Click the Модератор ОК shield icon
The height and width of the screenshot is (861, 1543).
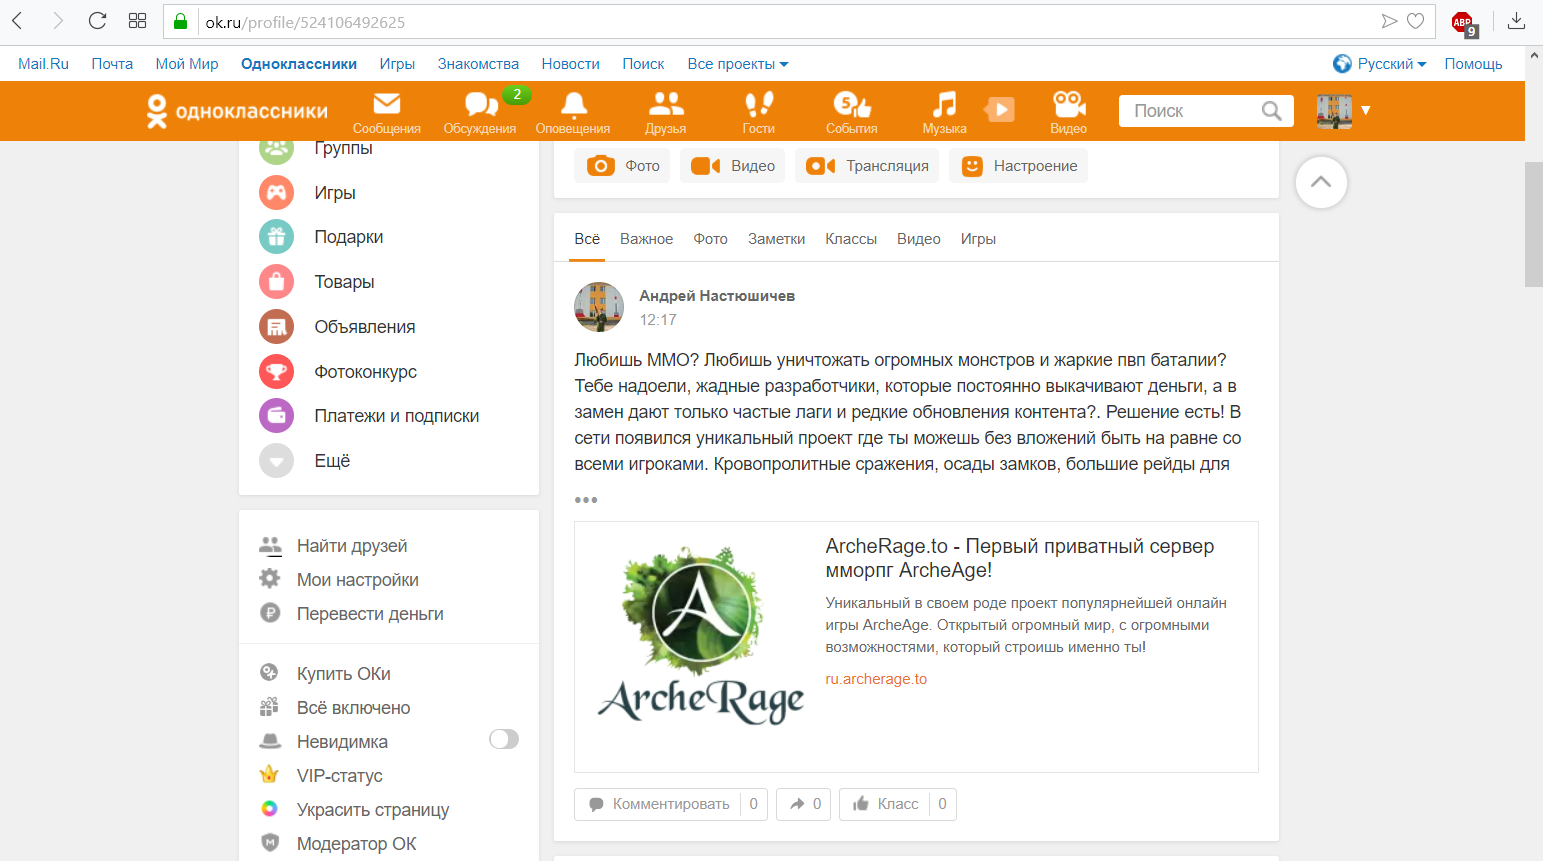(x=269, y=842)
